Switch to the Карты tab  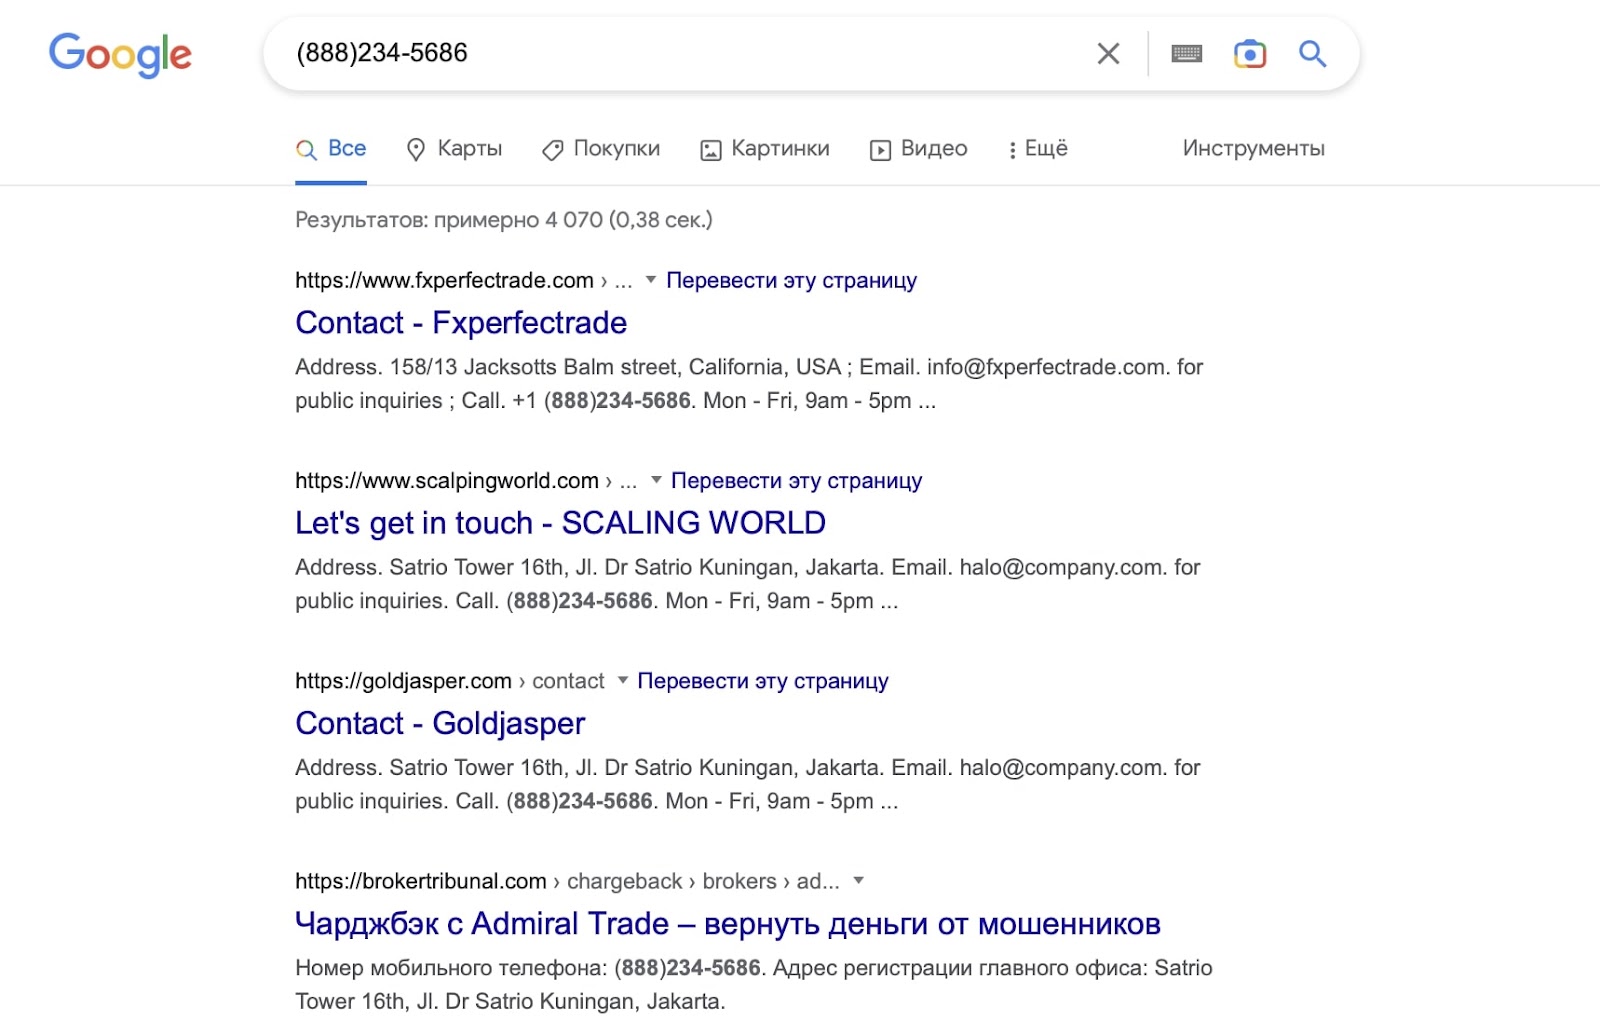[x=455, y=149]
